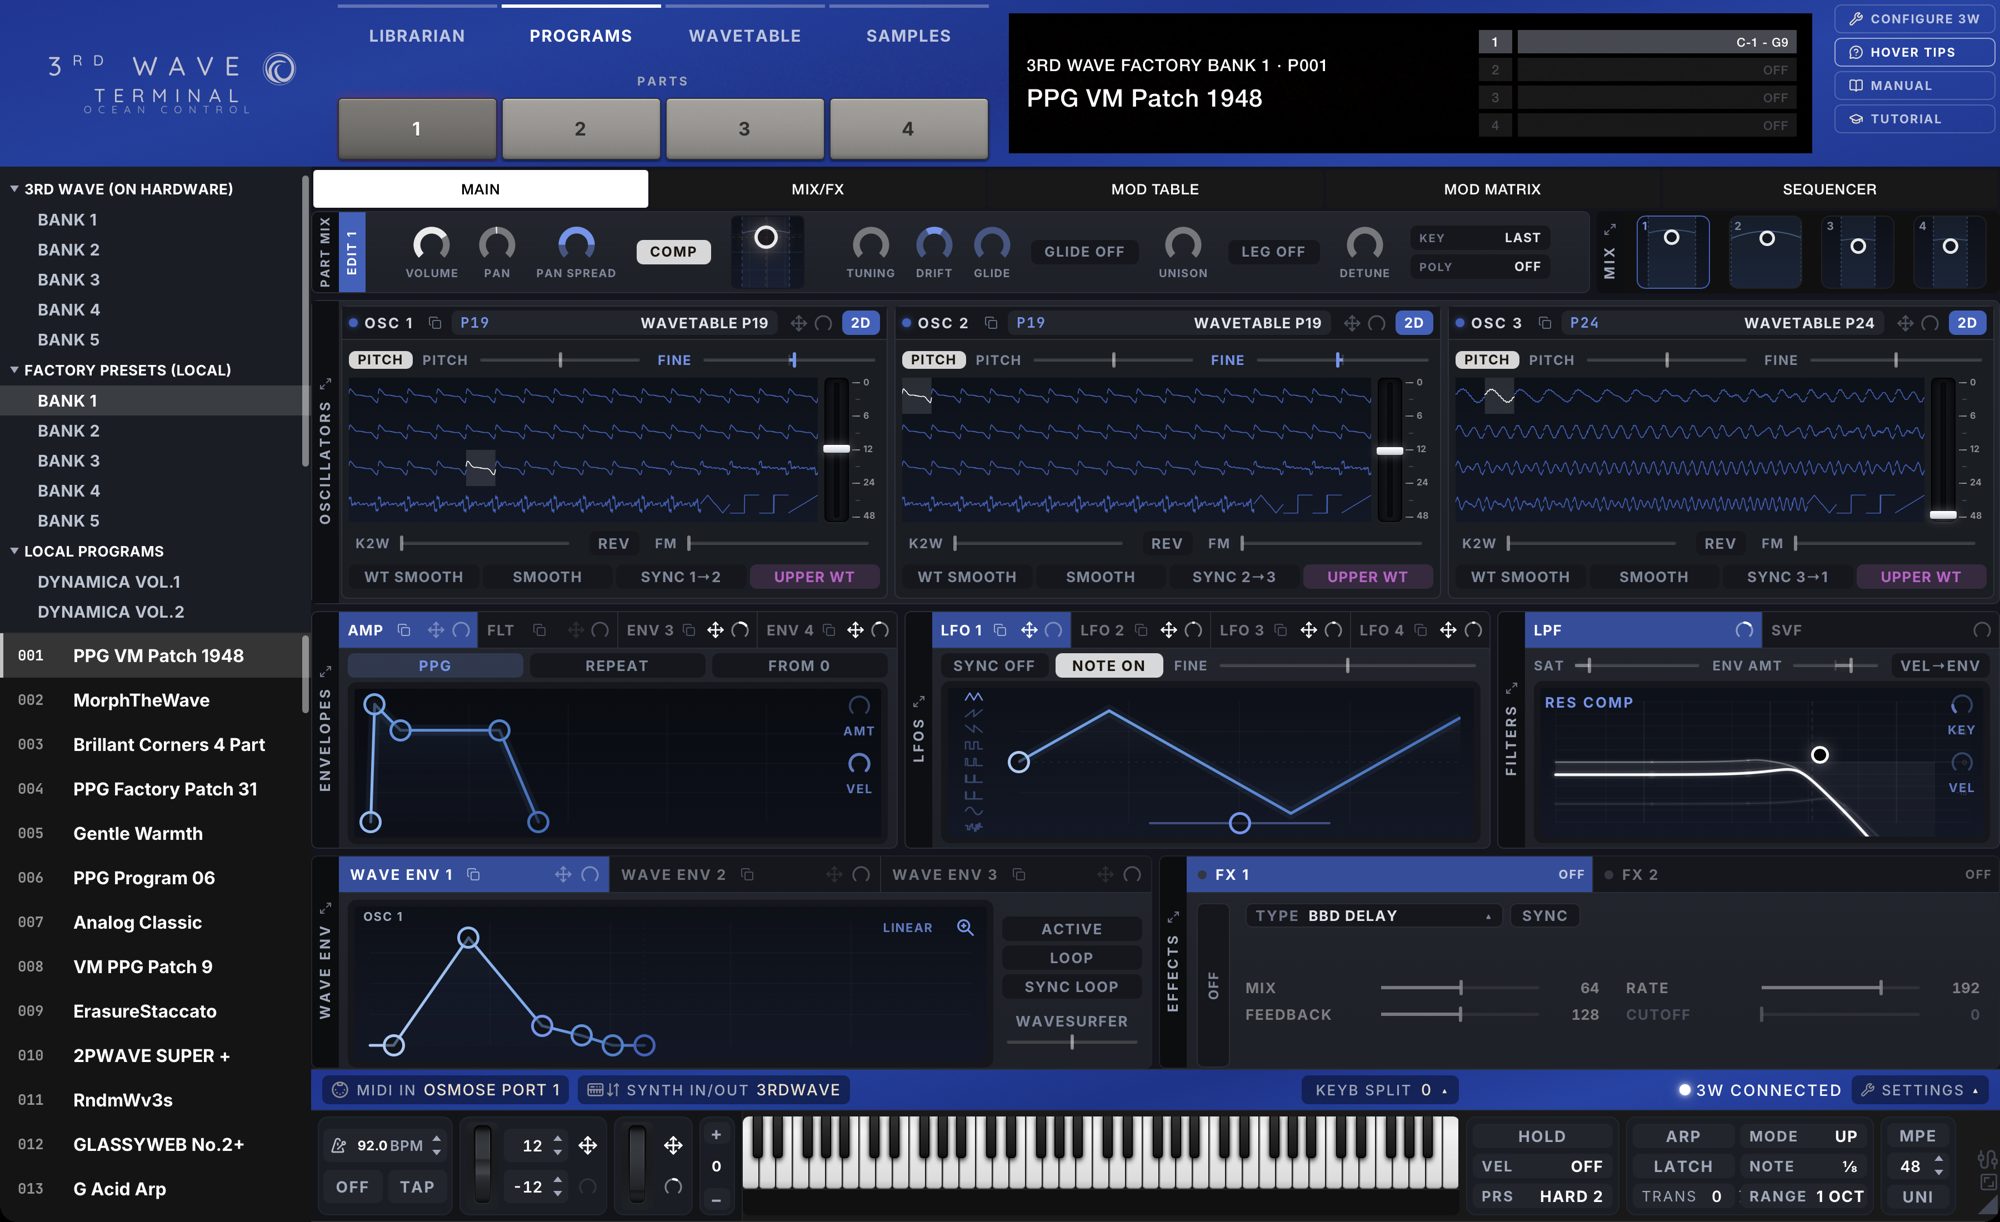Select the sine LFO waveform shape
2000x1222 pixels.
[x=973, y=811]
